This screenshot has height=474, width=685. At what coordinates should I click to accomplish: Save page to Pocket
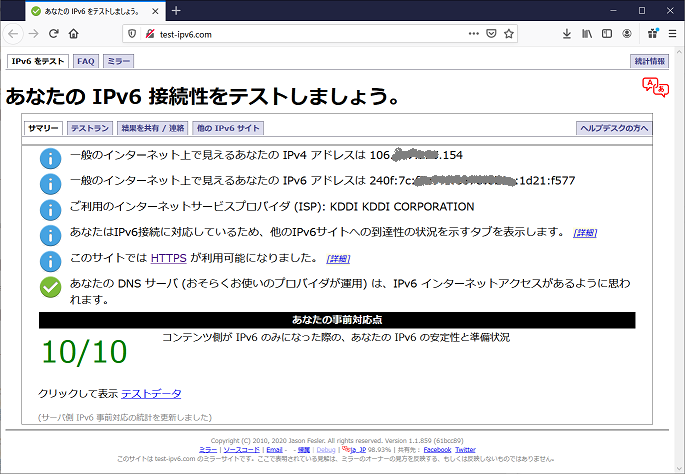(x=491, y=34)
